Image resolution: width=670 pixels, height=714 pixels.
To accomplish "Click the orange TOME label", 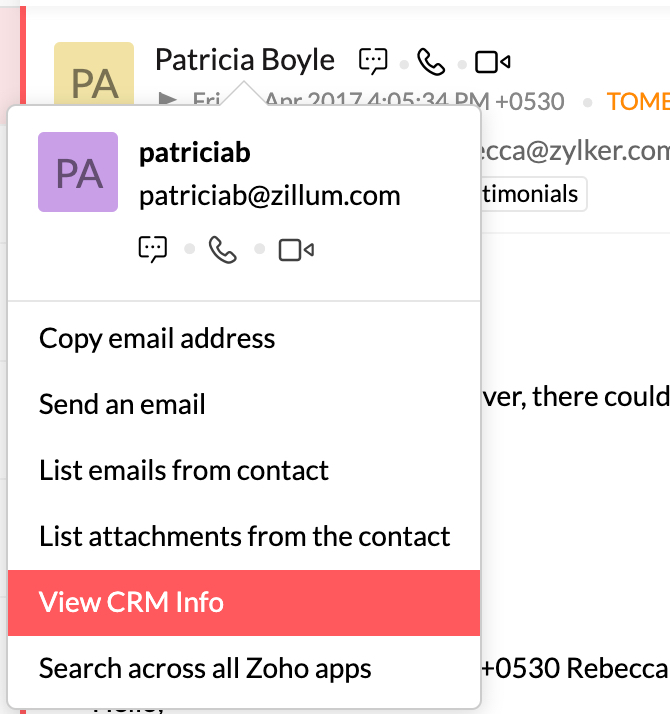I will 637,101.
